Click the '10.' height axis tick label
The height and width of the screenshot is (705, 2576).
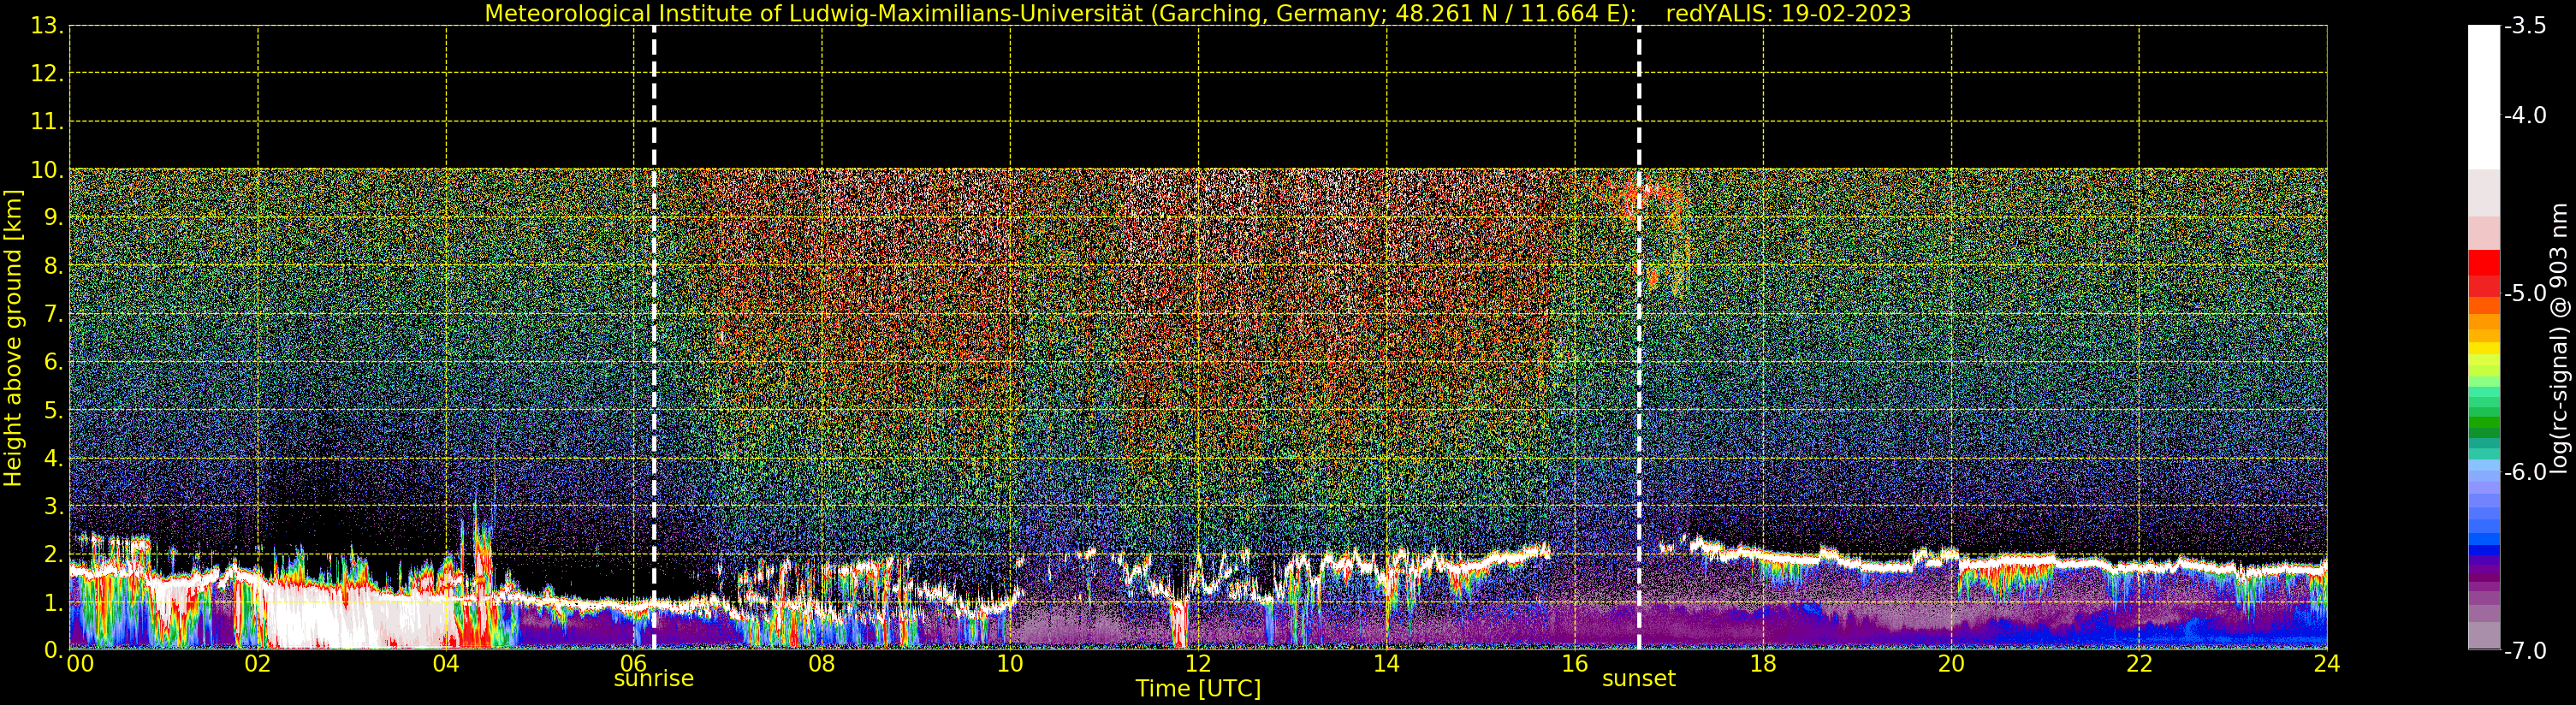click(47, 170)
